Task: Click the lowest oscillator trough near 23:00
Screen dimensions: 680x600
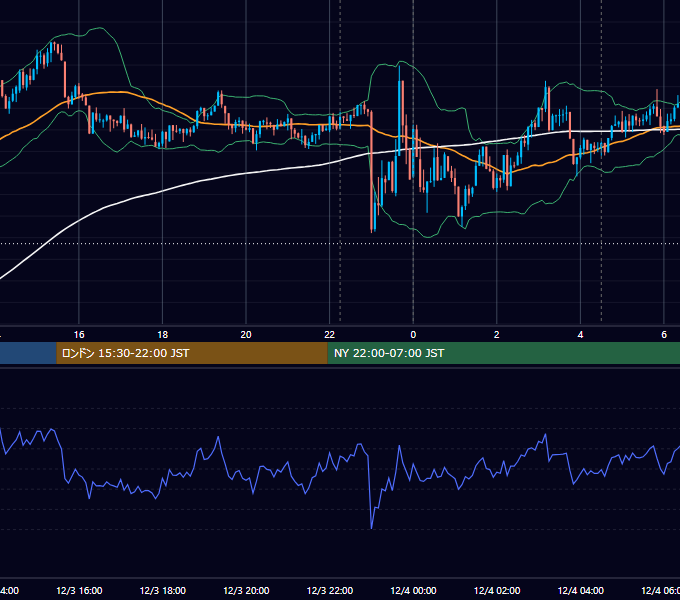Action: [x=372, y=528]
